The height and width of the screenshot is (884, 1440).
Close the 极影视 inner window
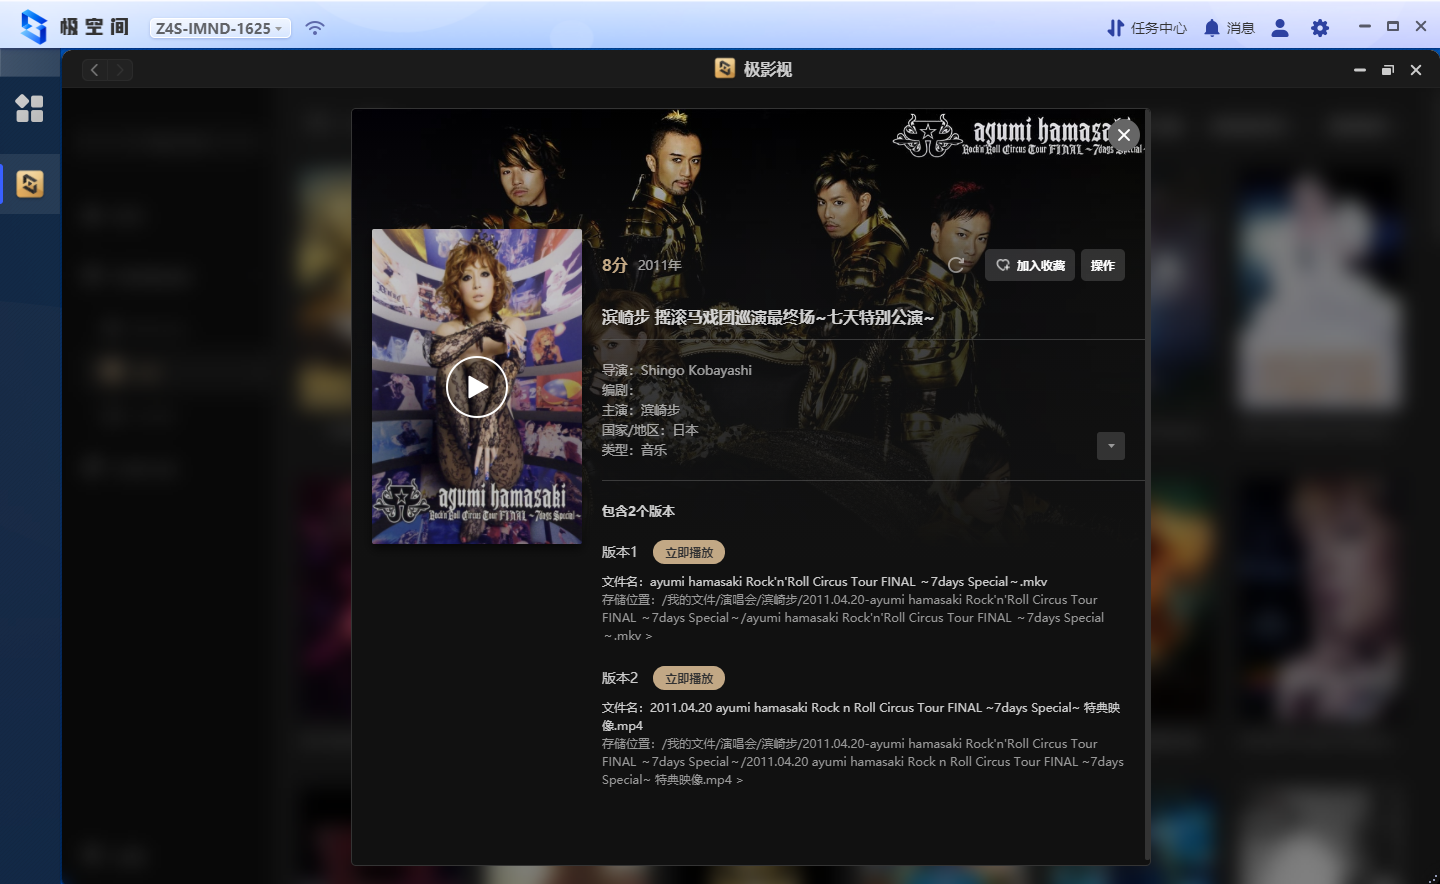(1416, 70)
